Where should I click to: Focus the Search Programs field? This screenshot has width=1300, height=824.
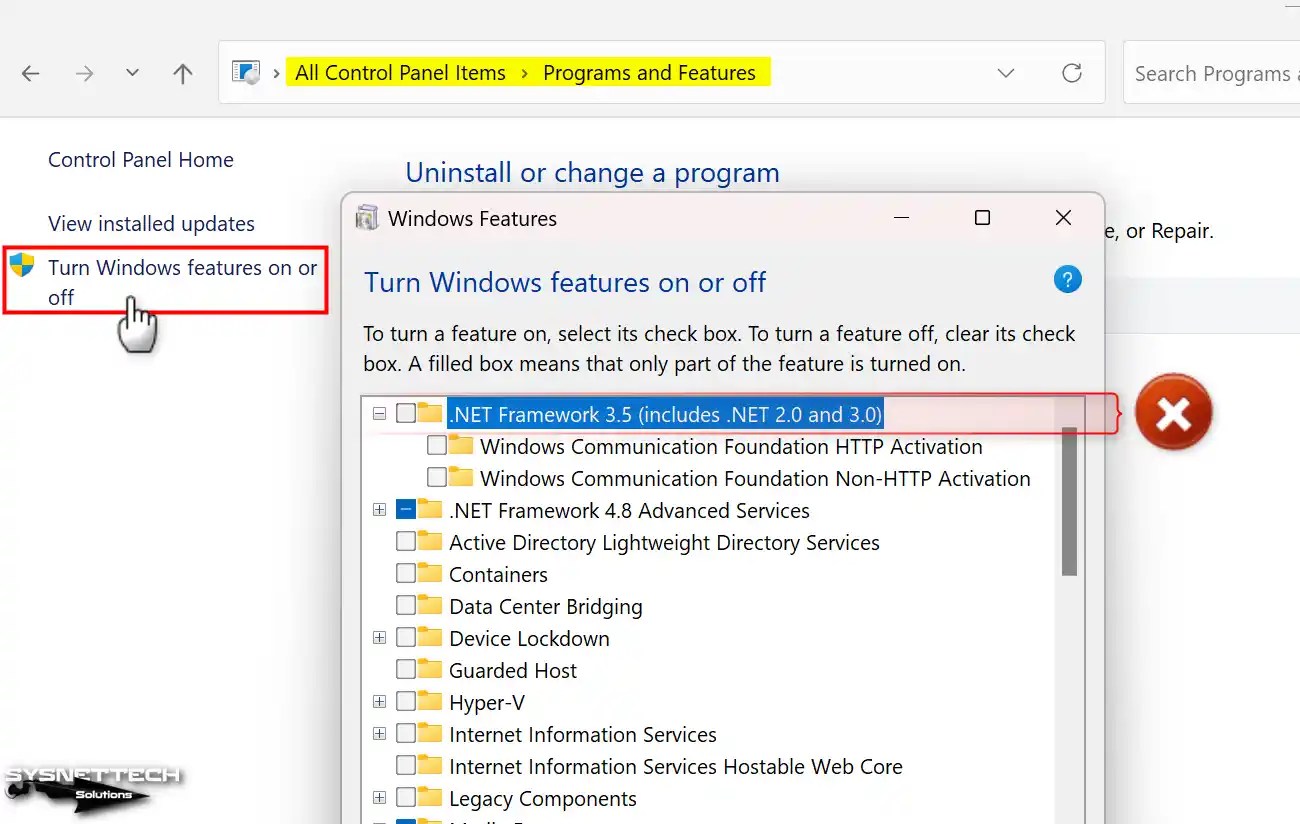(x=1212, y=73)
